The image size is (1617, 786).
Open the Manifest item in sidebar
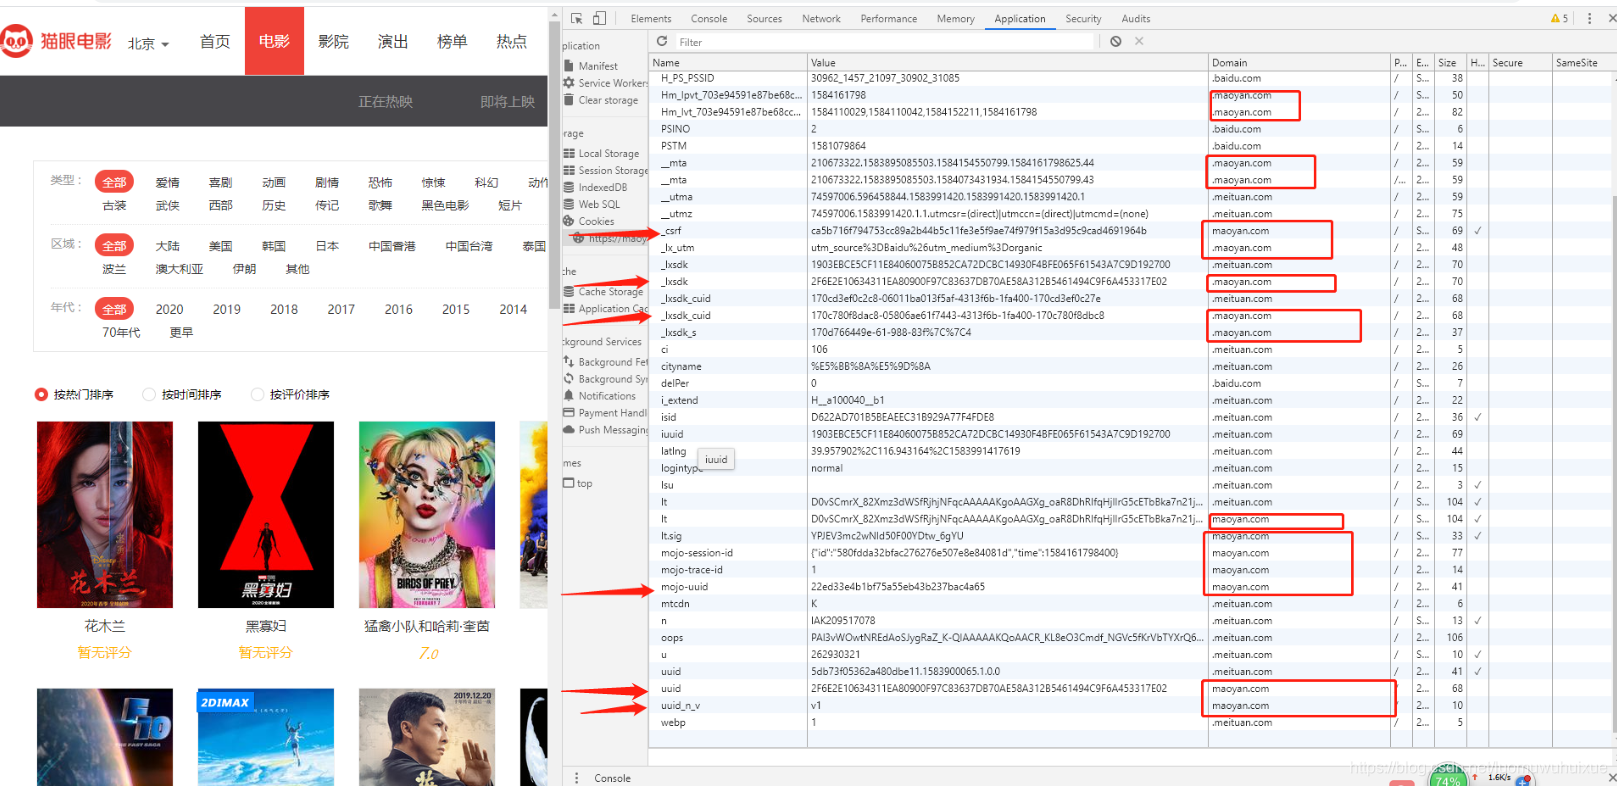tap(598, 66)
